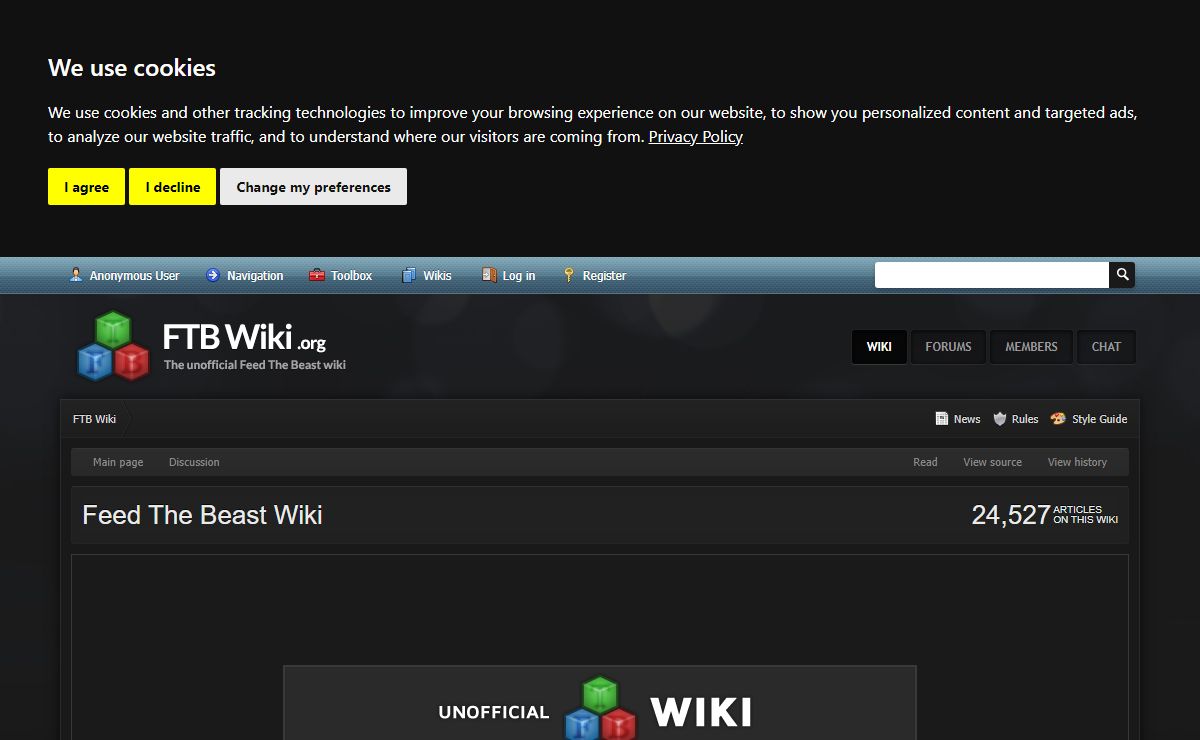Open Change my preferences

(313, 187)
